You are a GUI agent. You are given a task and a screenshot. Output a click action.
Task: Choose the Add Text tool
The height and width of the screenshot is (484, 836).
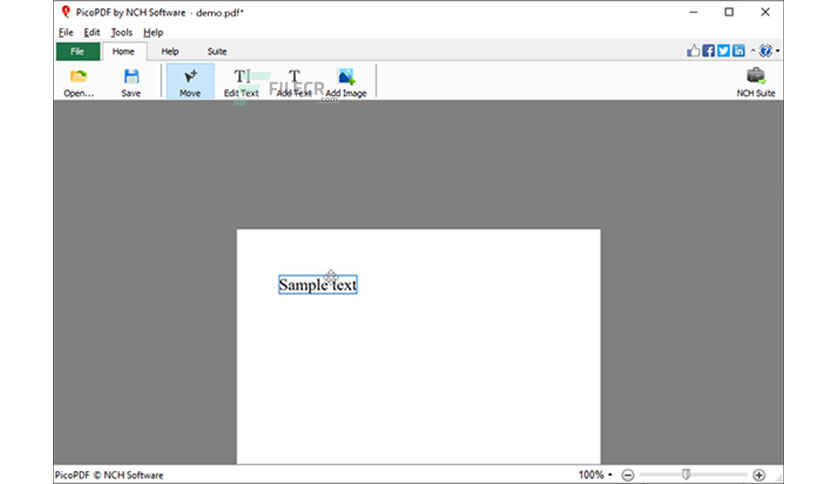pyautogui.click(x=294, y=81)
